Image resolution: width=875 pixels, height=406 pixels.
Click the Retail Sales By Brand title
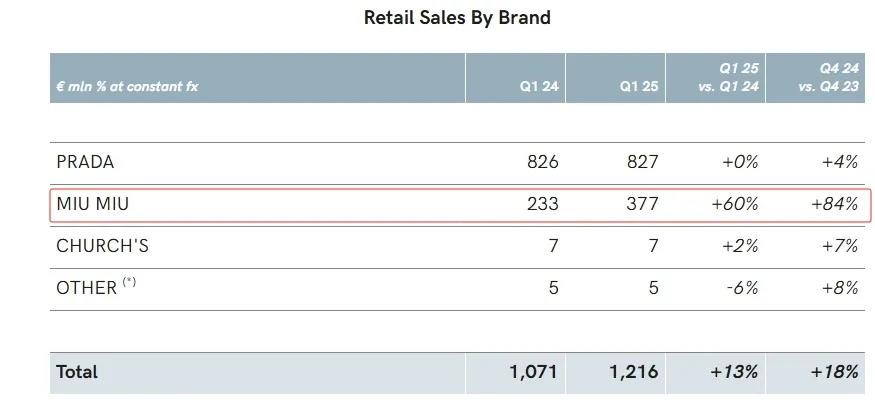tap(457, 17)
